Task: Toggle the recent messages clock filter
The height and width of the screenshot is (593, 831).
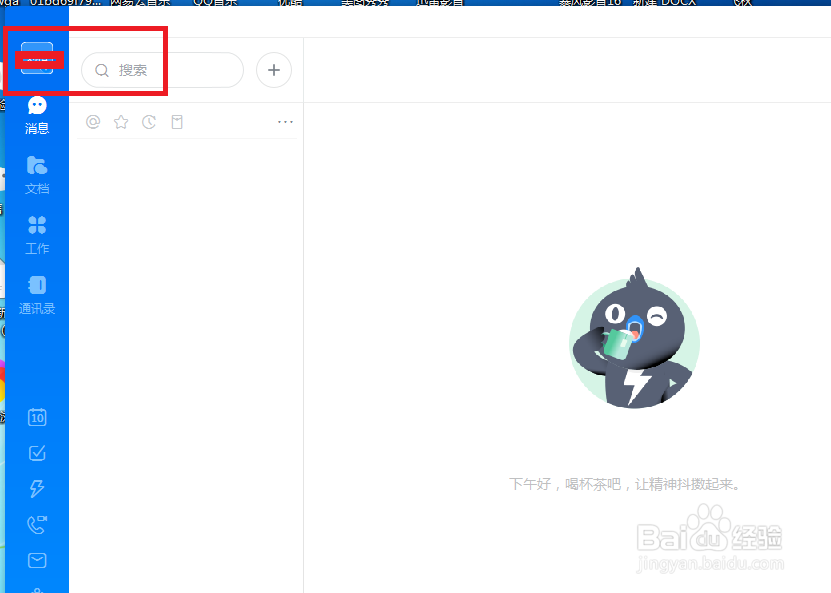Action: (x=149, y=121)
